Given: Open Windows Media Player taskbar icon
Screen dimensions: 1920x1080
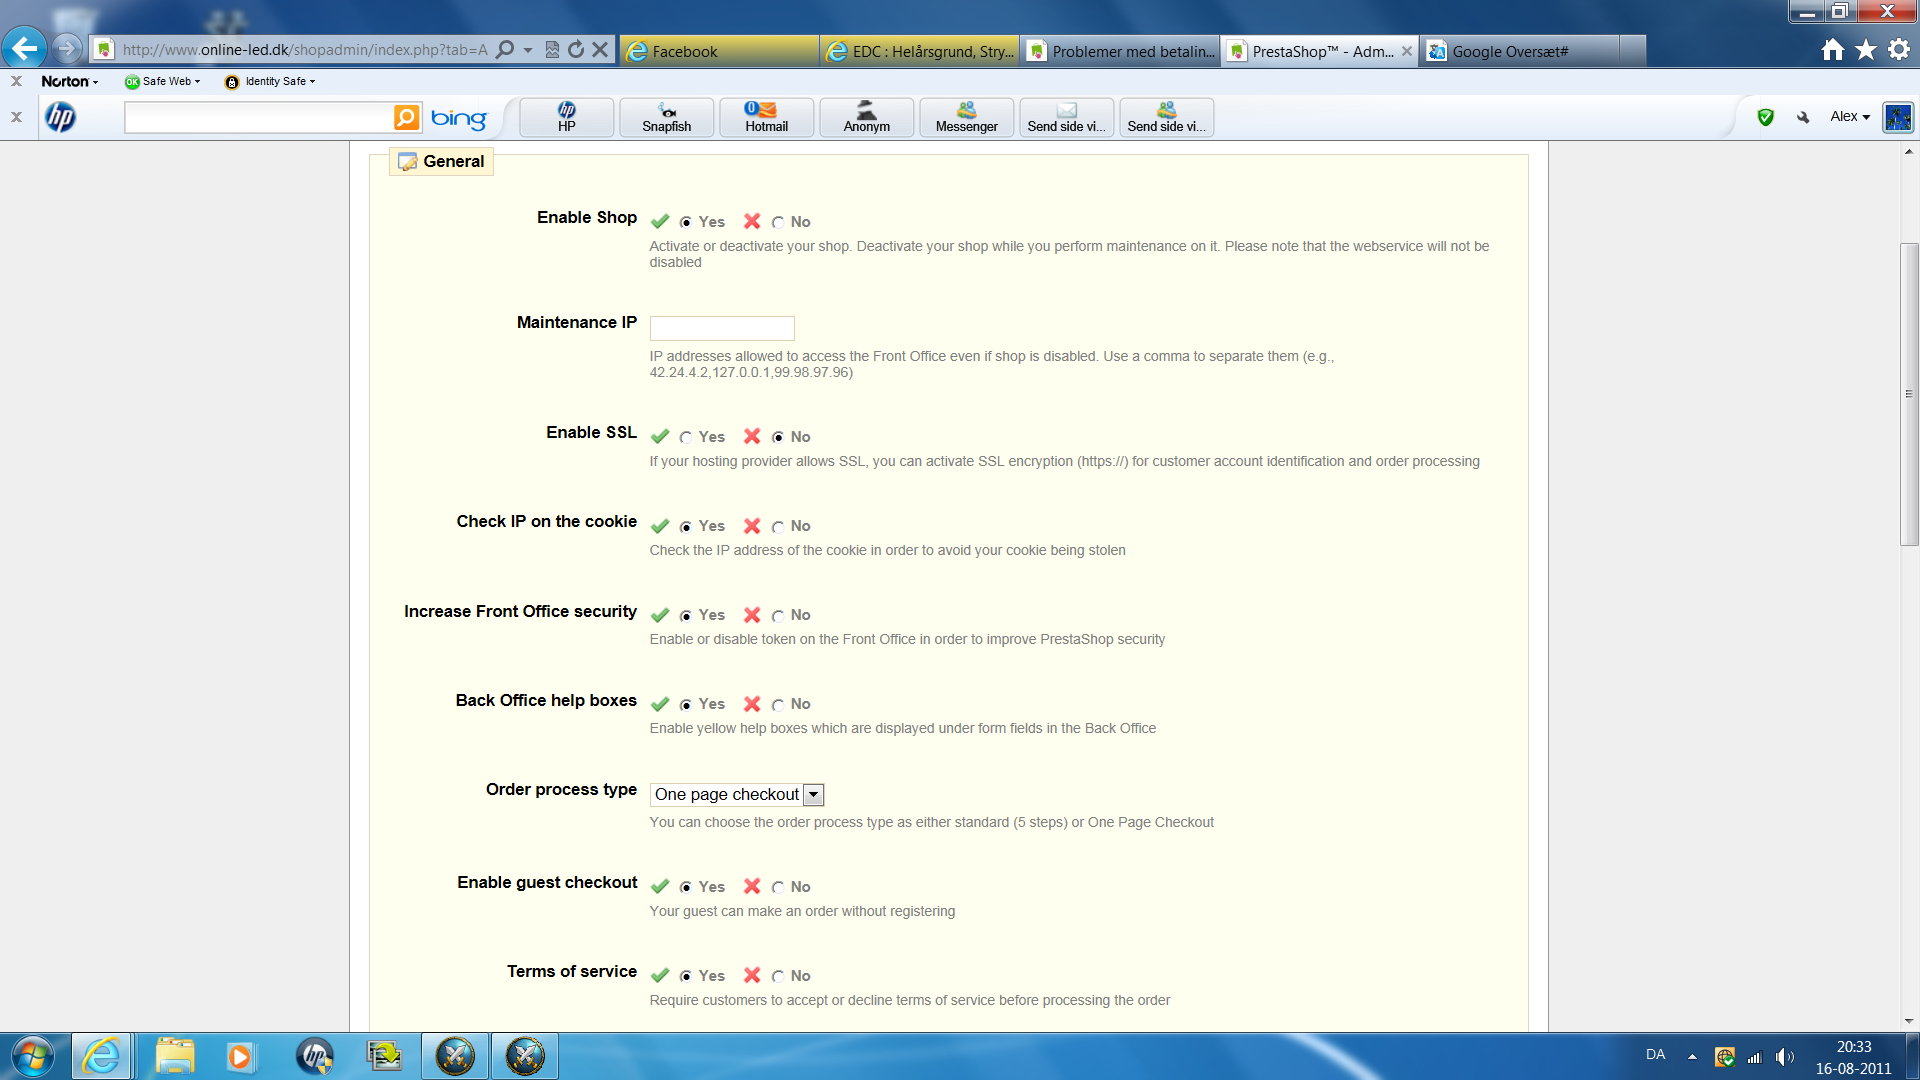Looking at the screenshot, I should [x=240, y=1056].
